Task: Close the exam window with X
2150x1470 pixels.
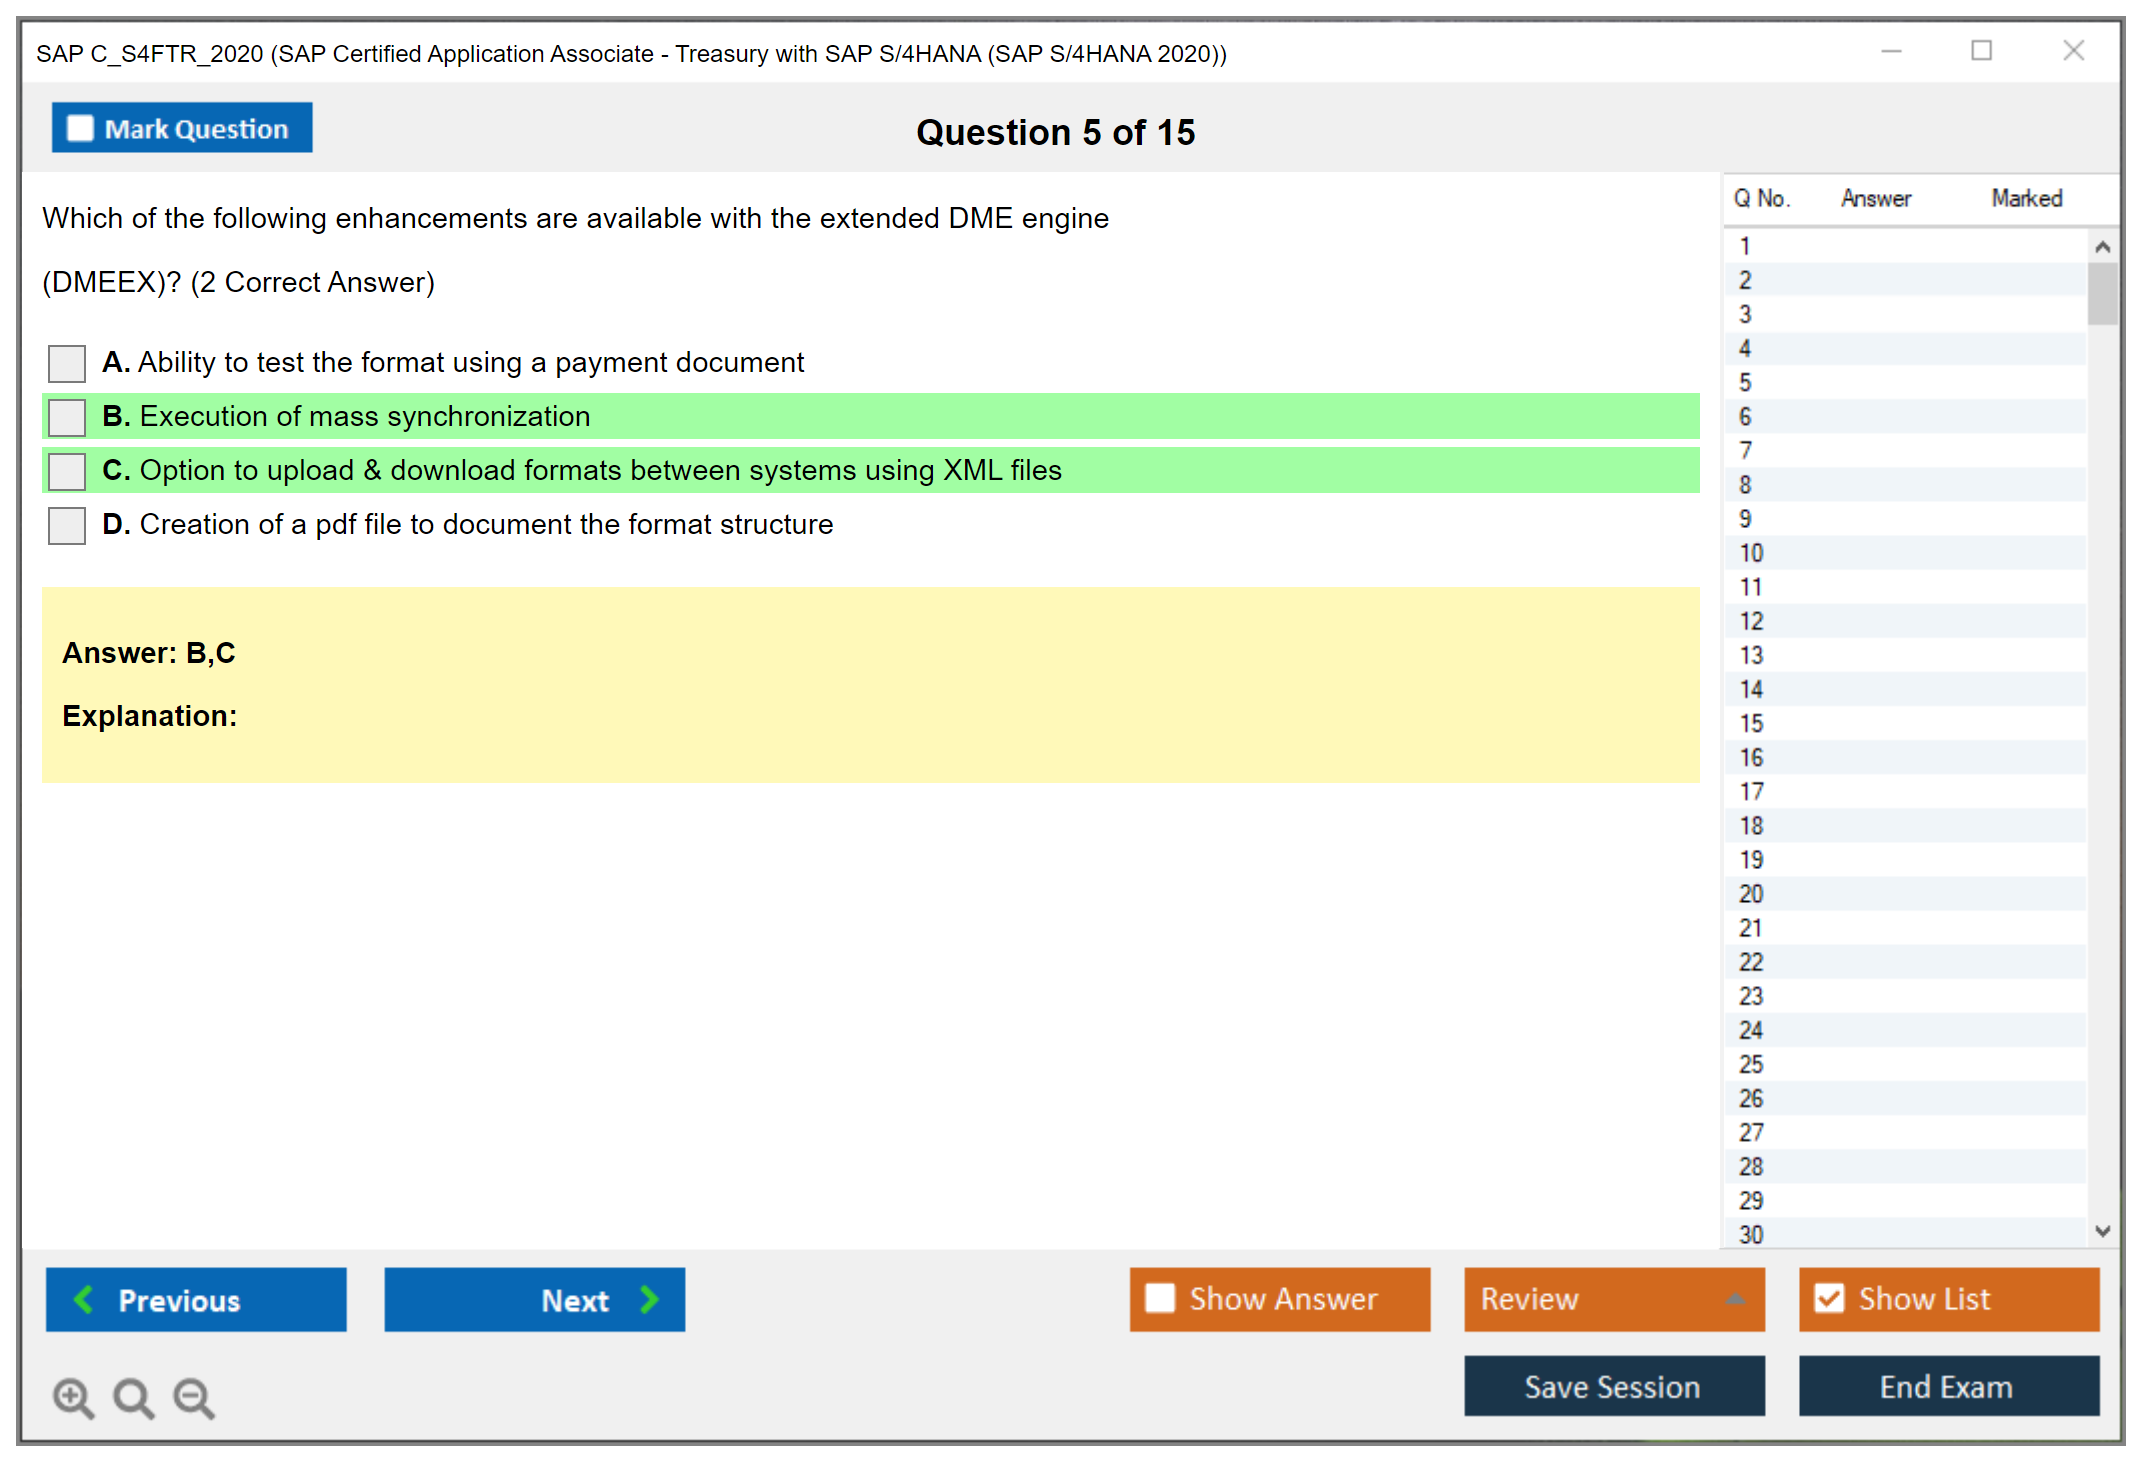Action: coord(2073,51)
